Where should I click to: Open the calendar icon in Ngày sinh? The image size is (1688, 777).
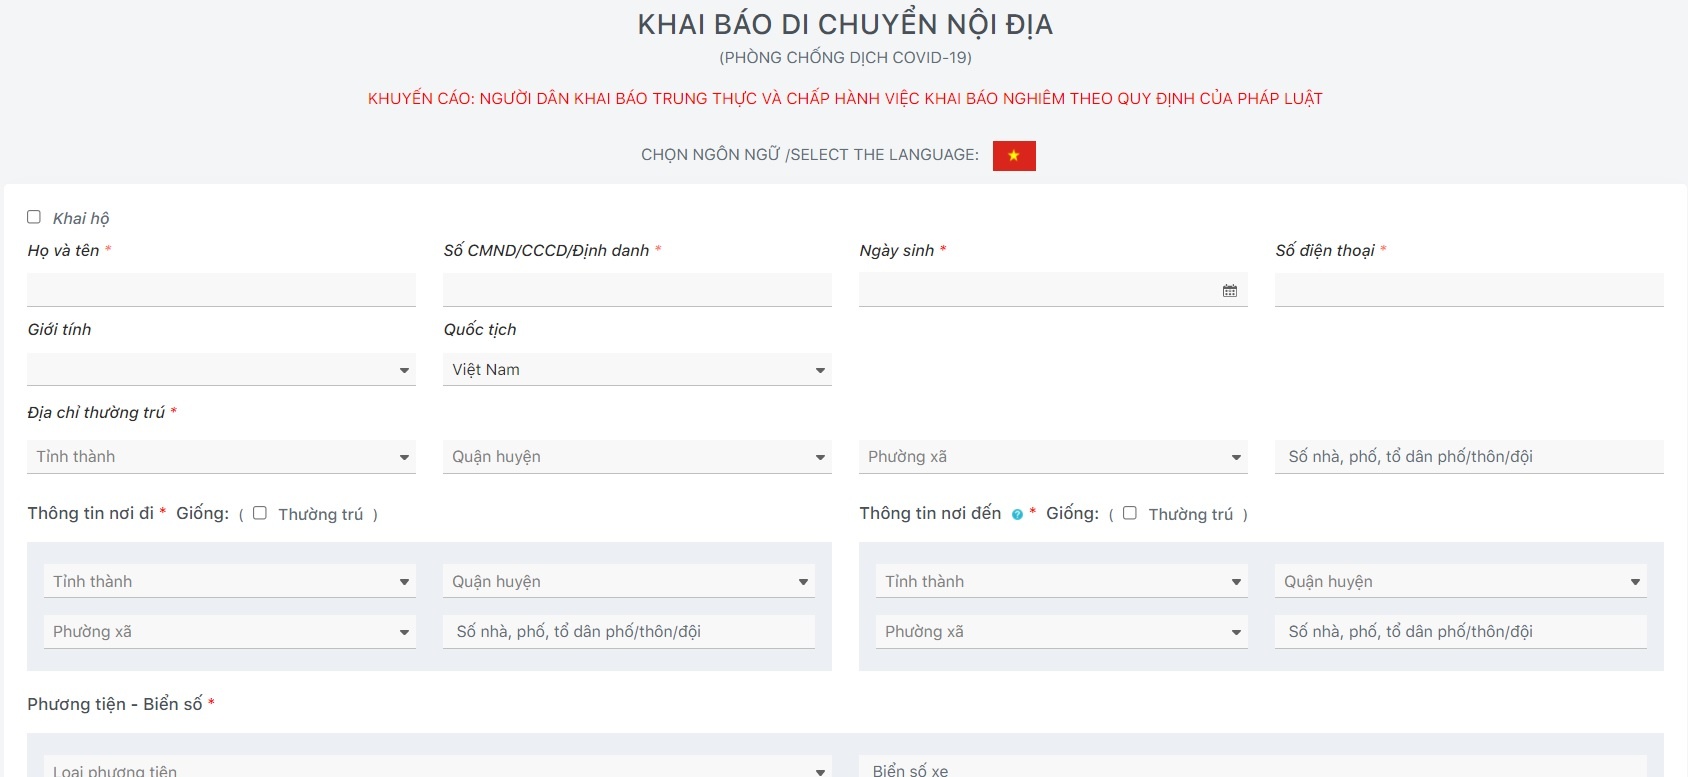(x=1229, y=291)
